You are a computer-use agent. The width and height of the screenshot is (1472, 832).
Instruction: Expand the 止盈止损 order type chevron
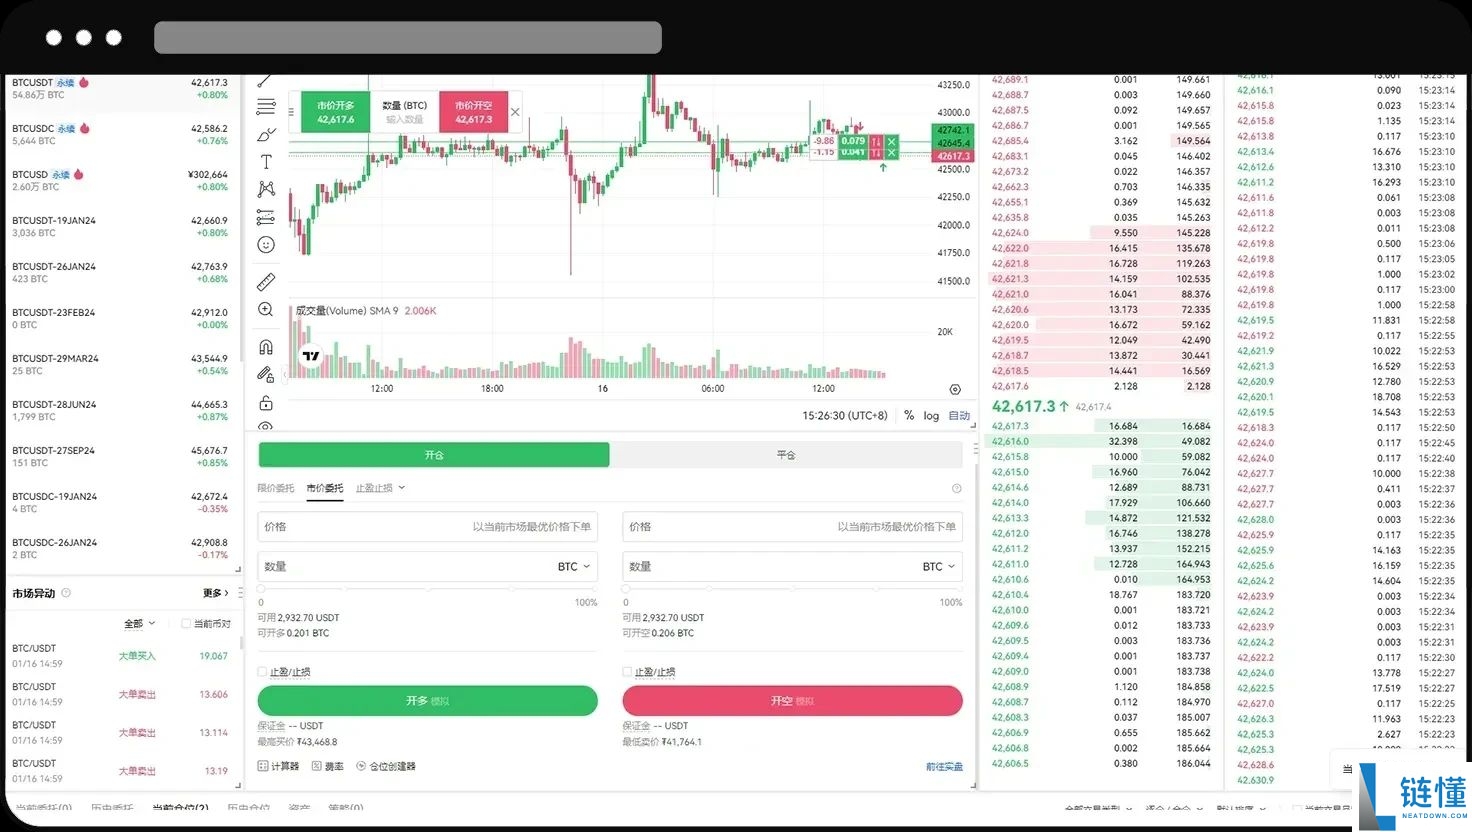(x=400, y=488)
